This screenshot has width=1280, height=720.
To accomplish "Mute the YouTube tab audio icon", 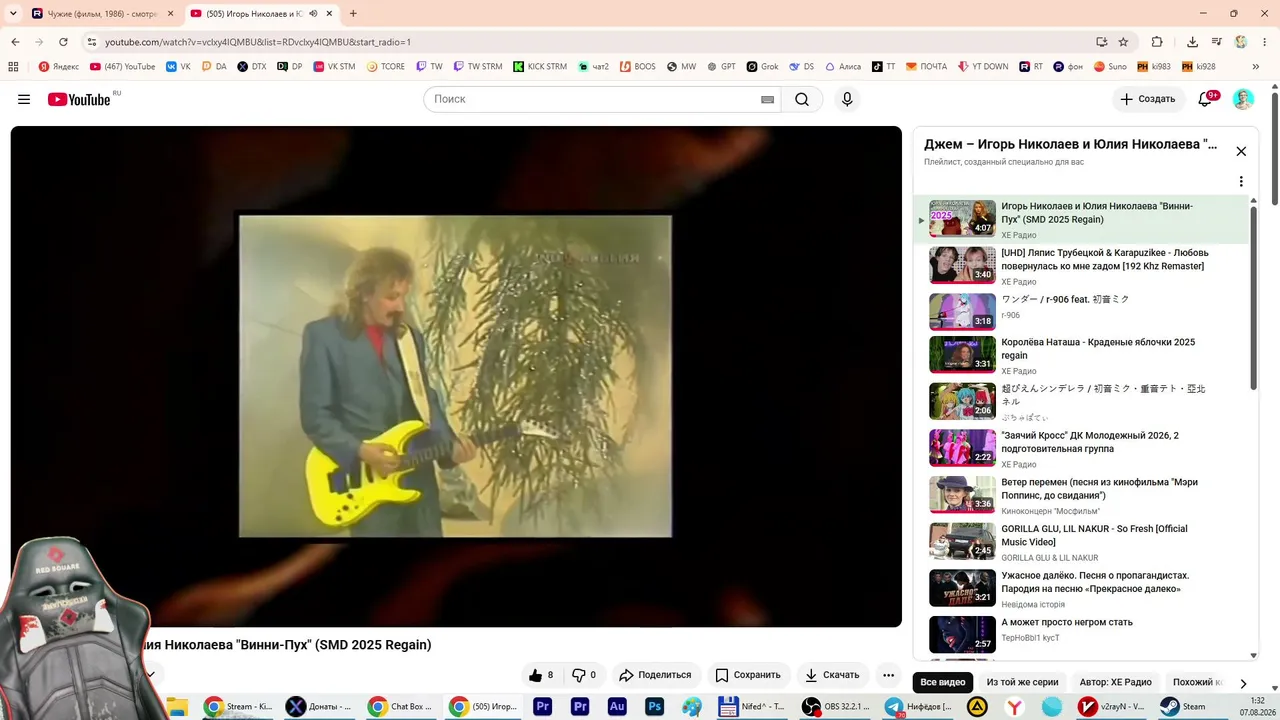I will 314,14.
